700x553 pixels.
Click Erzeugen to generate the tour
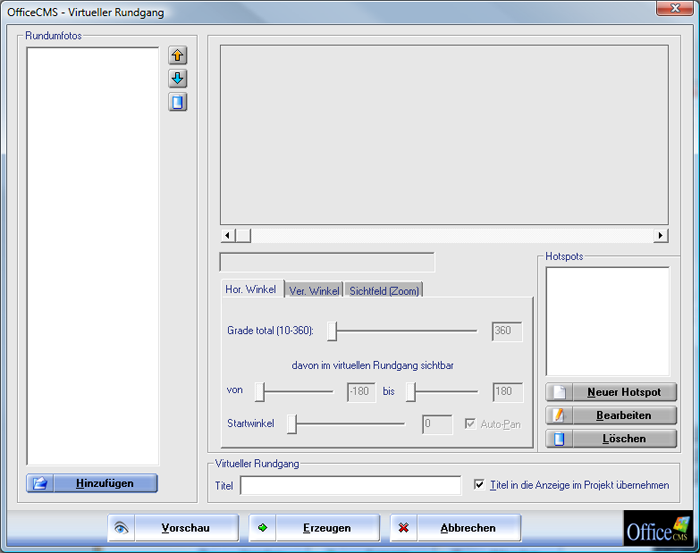coord(314,528)
